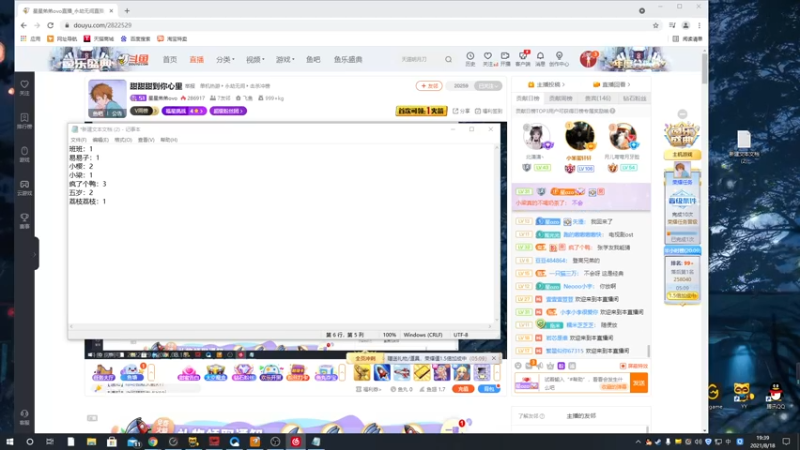Open the Notepad 帮助(H) menu

click(x=169, y=140)
